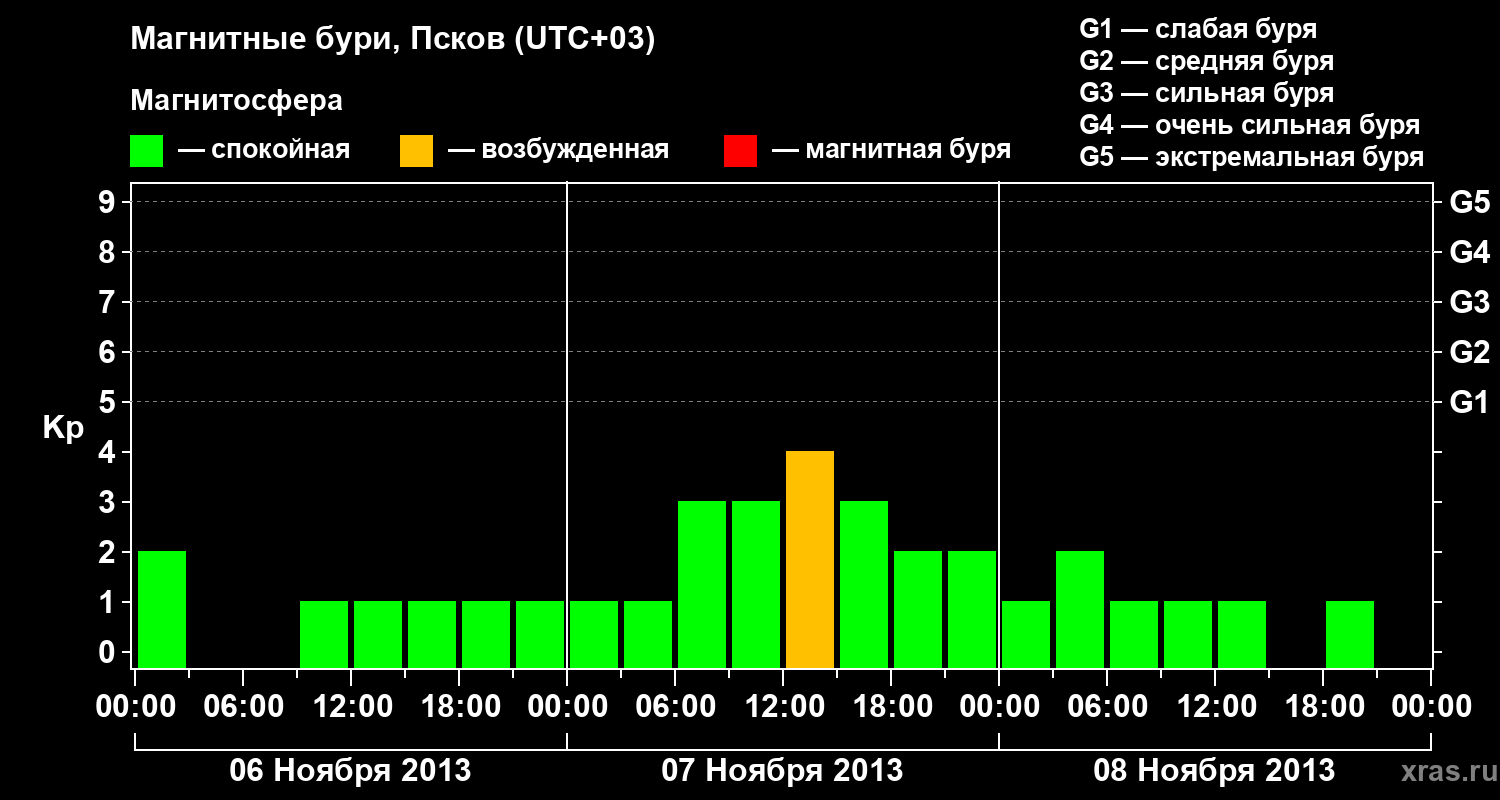Click the '07 Ноября 2013' date label
Image resolution: width=1500 pixels, height=800 pixels.
(x=782, y=770)
